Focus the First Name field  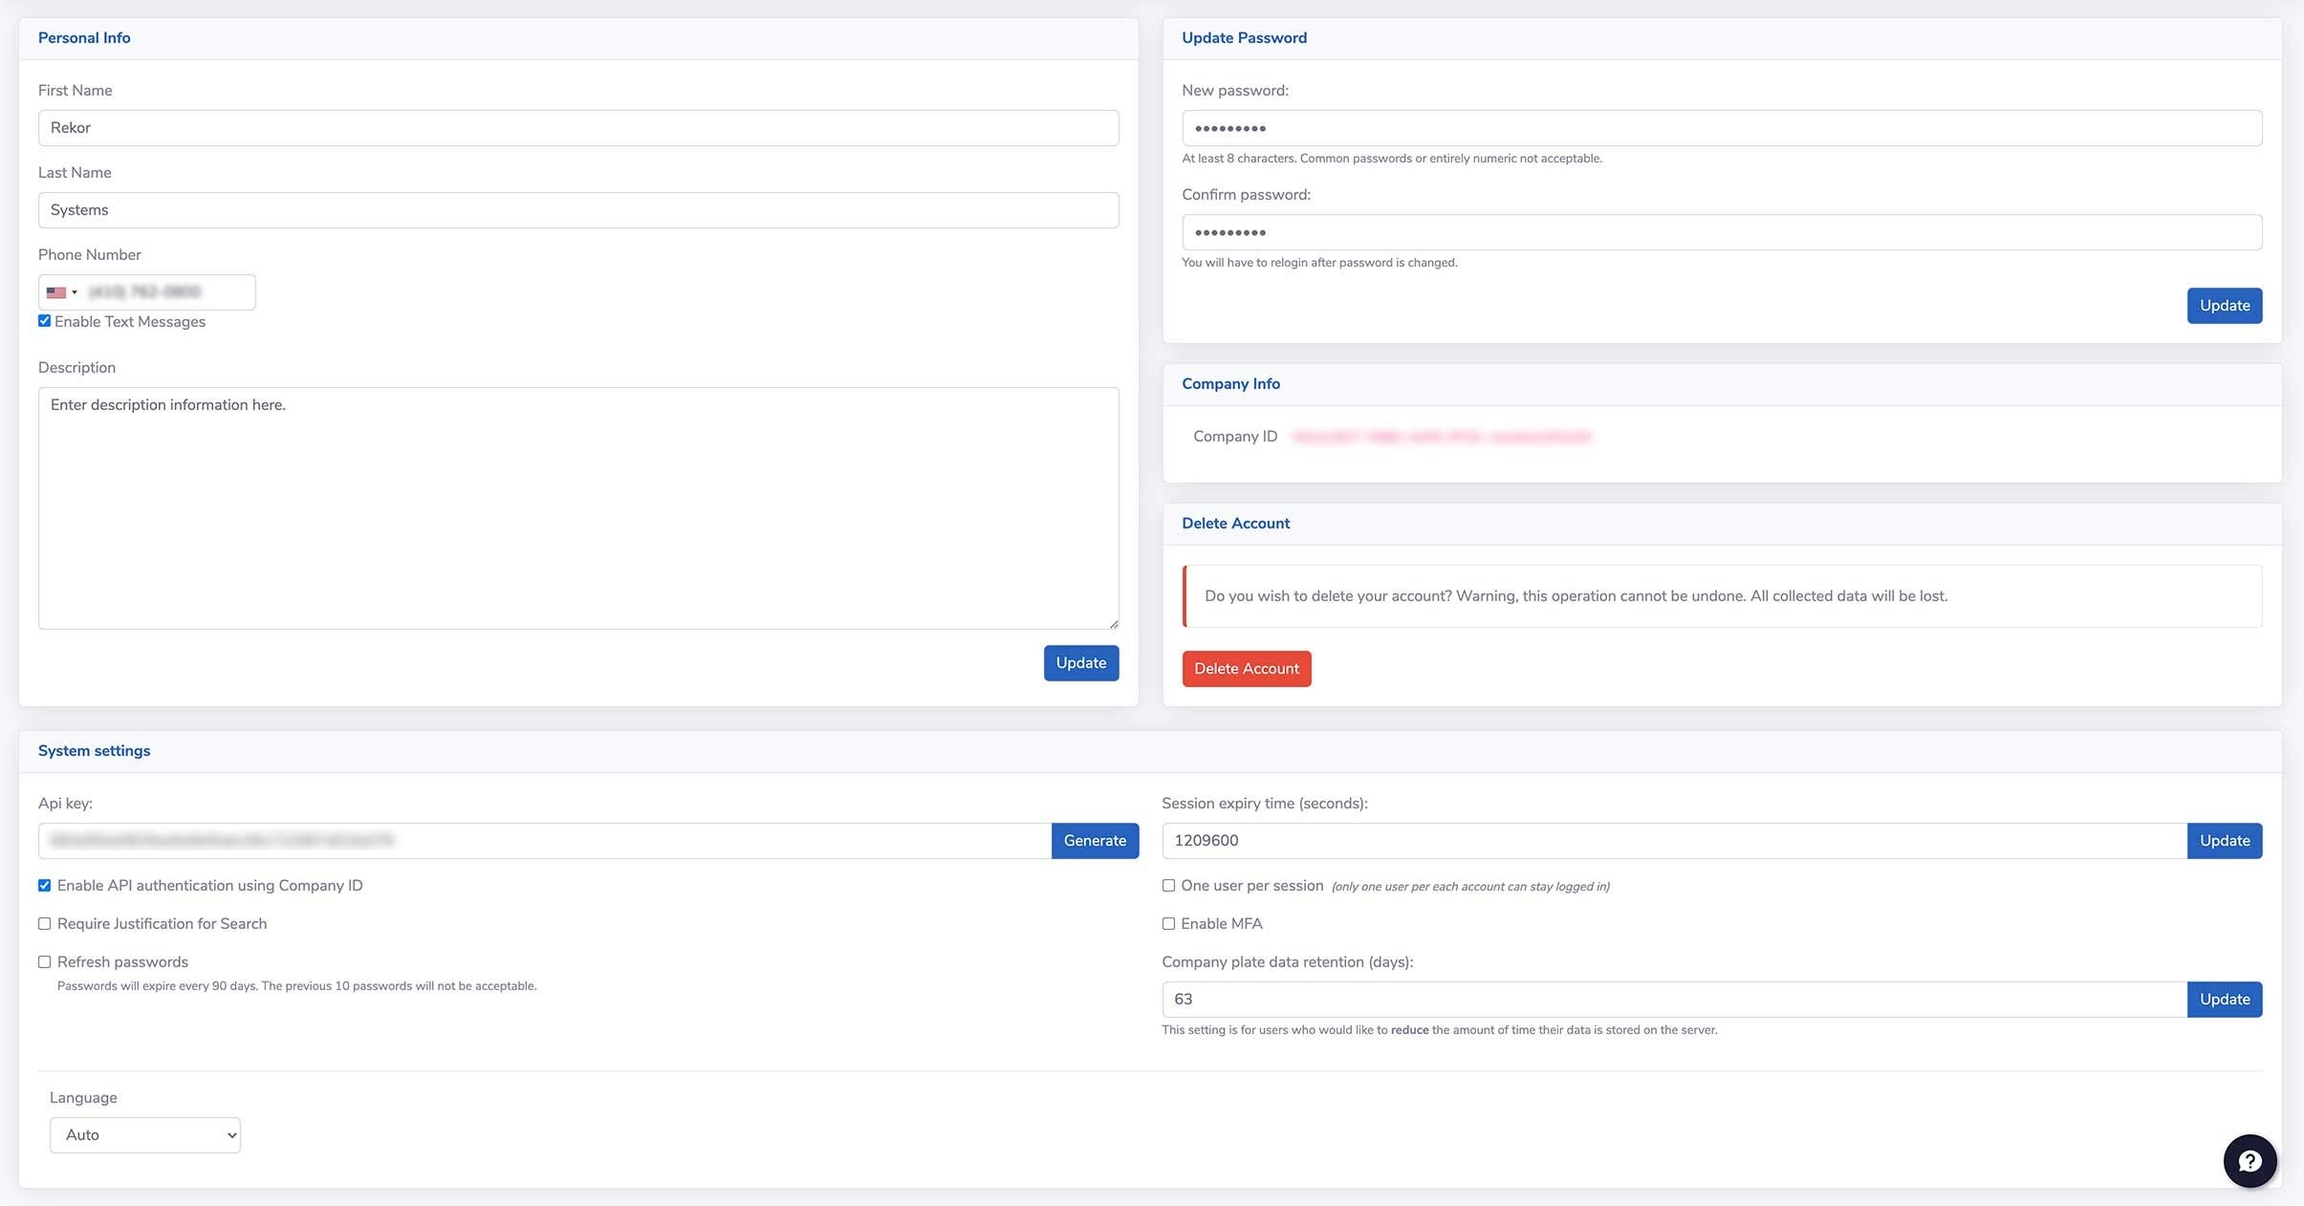(x=578, y=128)
